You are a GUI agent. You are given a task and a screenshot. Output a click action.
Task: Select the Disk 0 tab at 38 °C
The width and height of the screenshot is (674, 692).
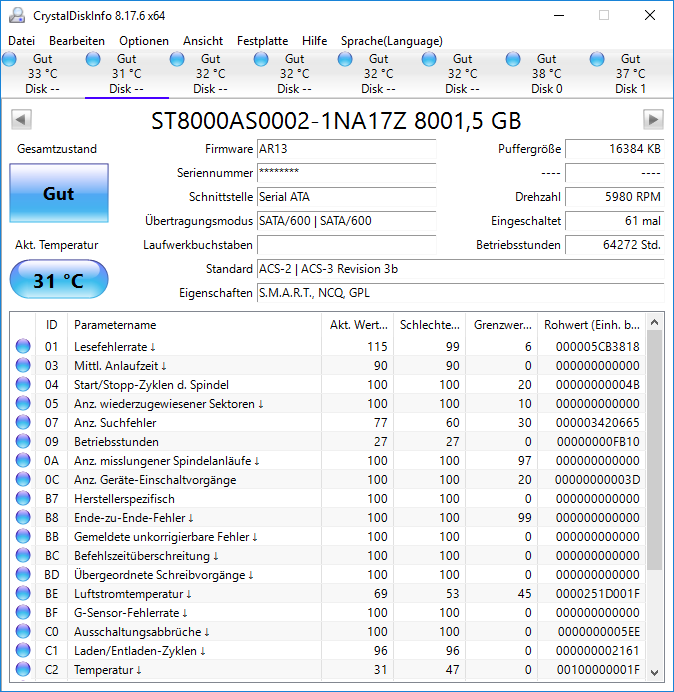[x=546, y=74]
